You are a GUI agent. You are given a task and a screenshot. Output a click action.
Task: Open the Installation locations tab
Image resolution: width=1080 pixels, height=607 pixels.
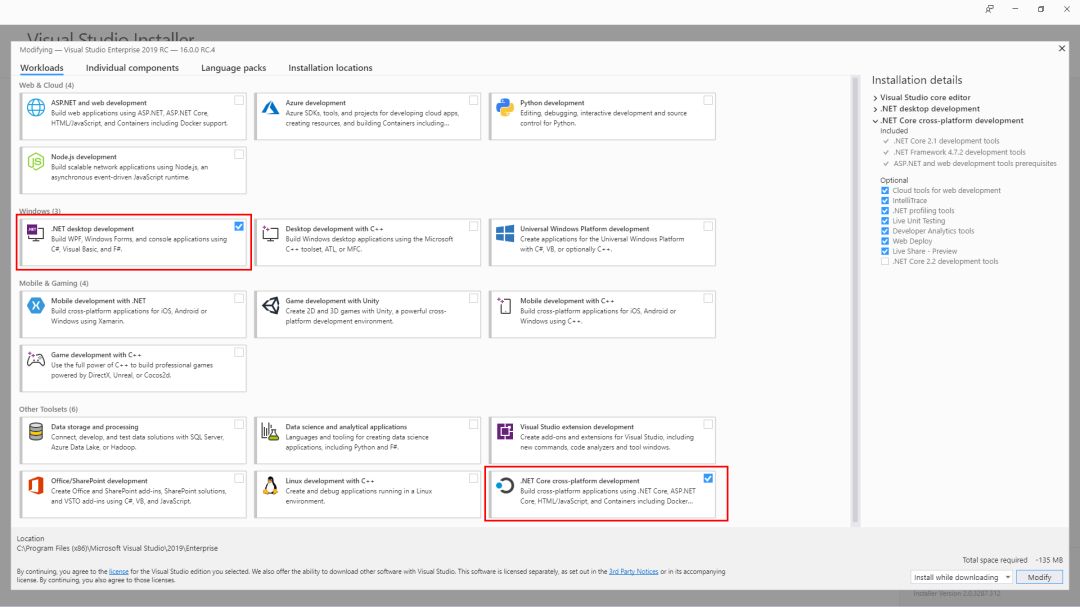[x=330, y=68]
